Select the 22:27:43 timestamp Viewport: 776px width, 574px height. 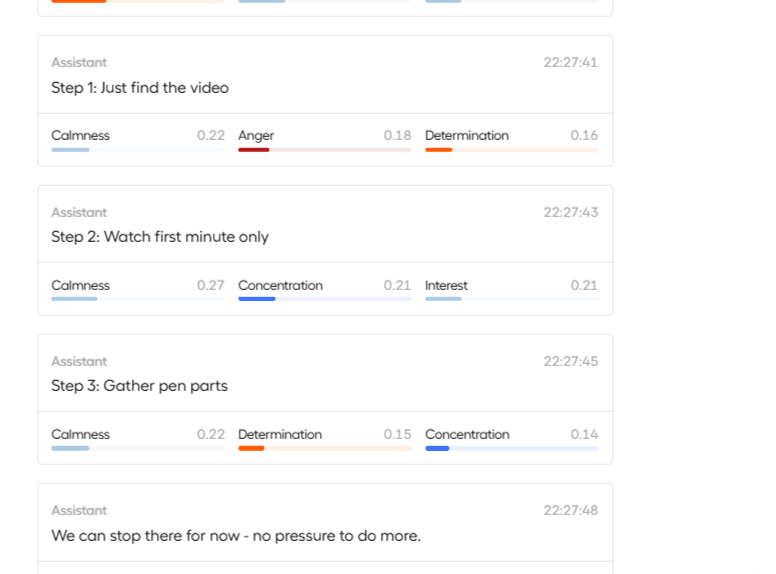pos(570,212)
